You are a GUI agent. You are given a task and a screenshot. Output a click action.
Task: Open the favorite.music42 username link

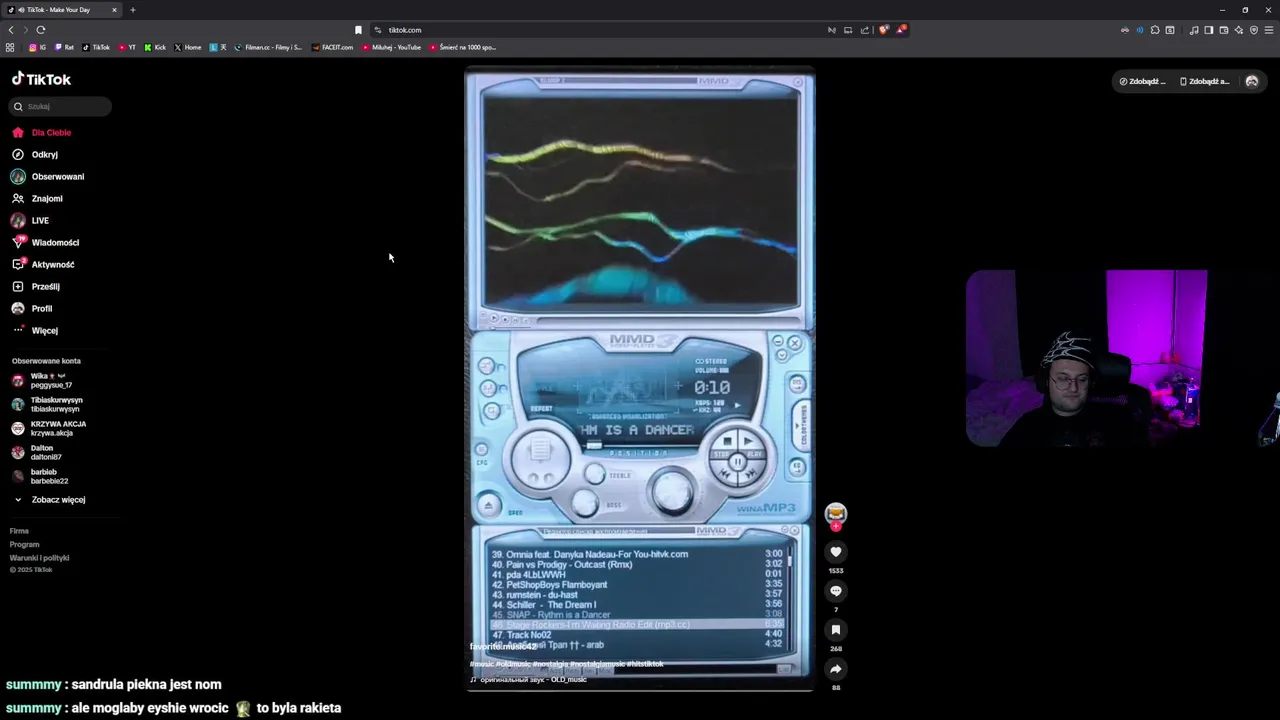(x=503, y=647)
